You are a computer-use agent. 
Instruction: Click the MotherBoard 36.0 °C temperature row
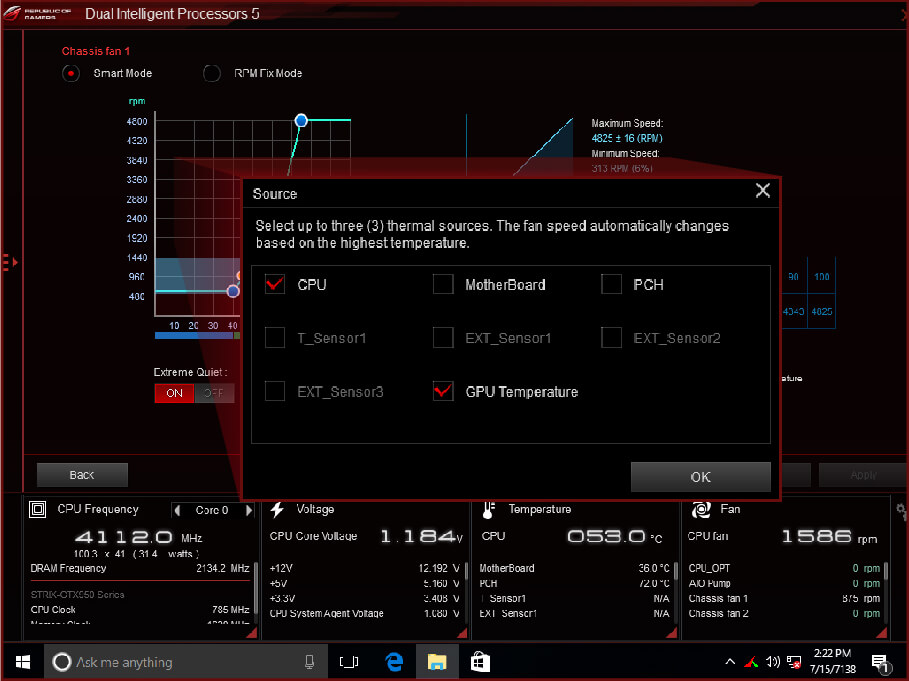575,568
